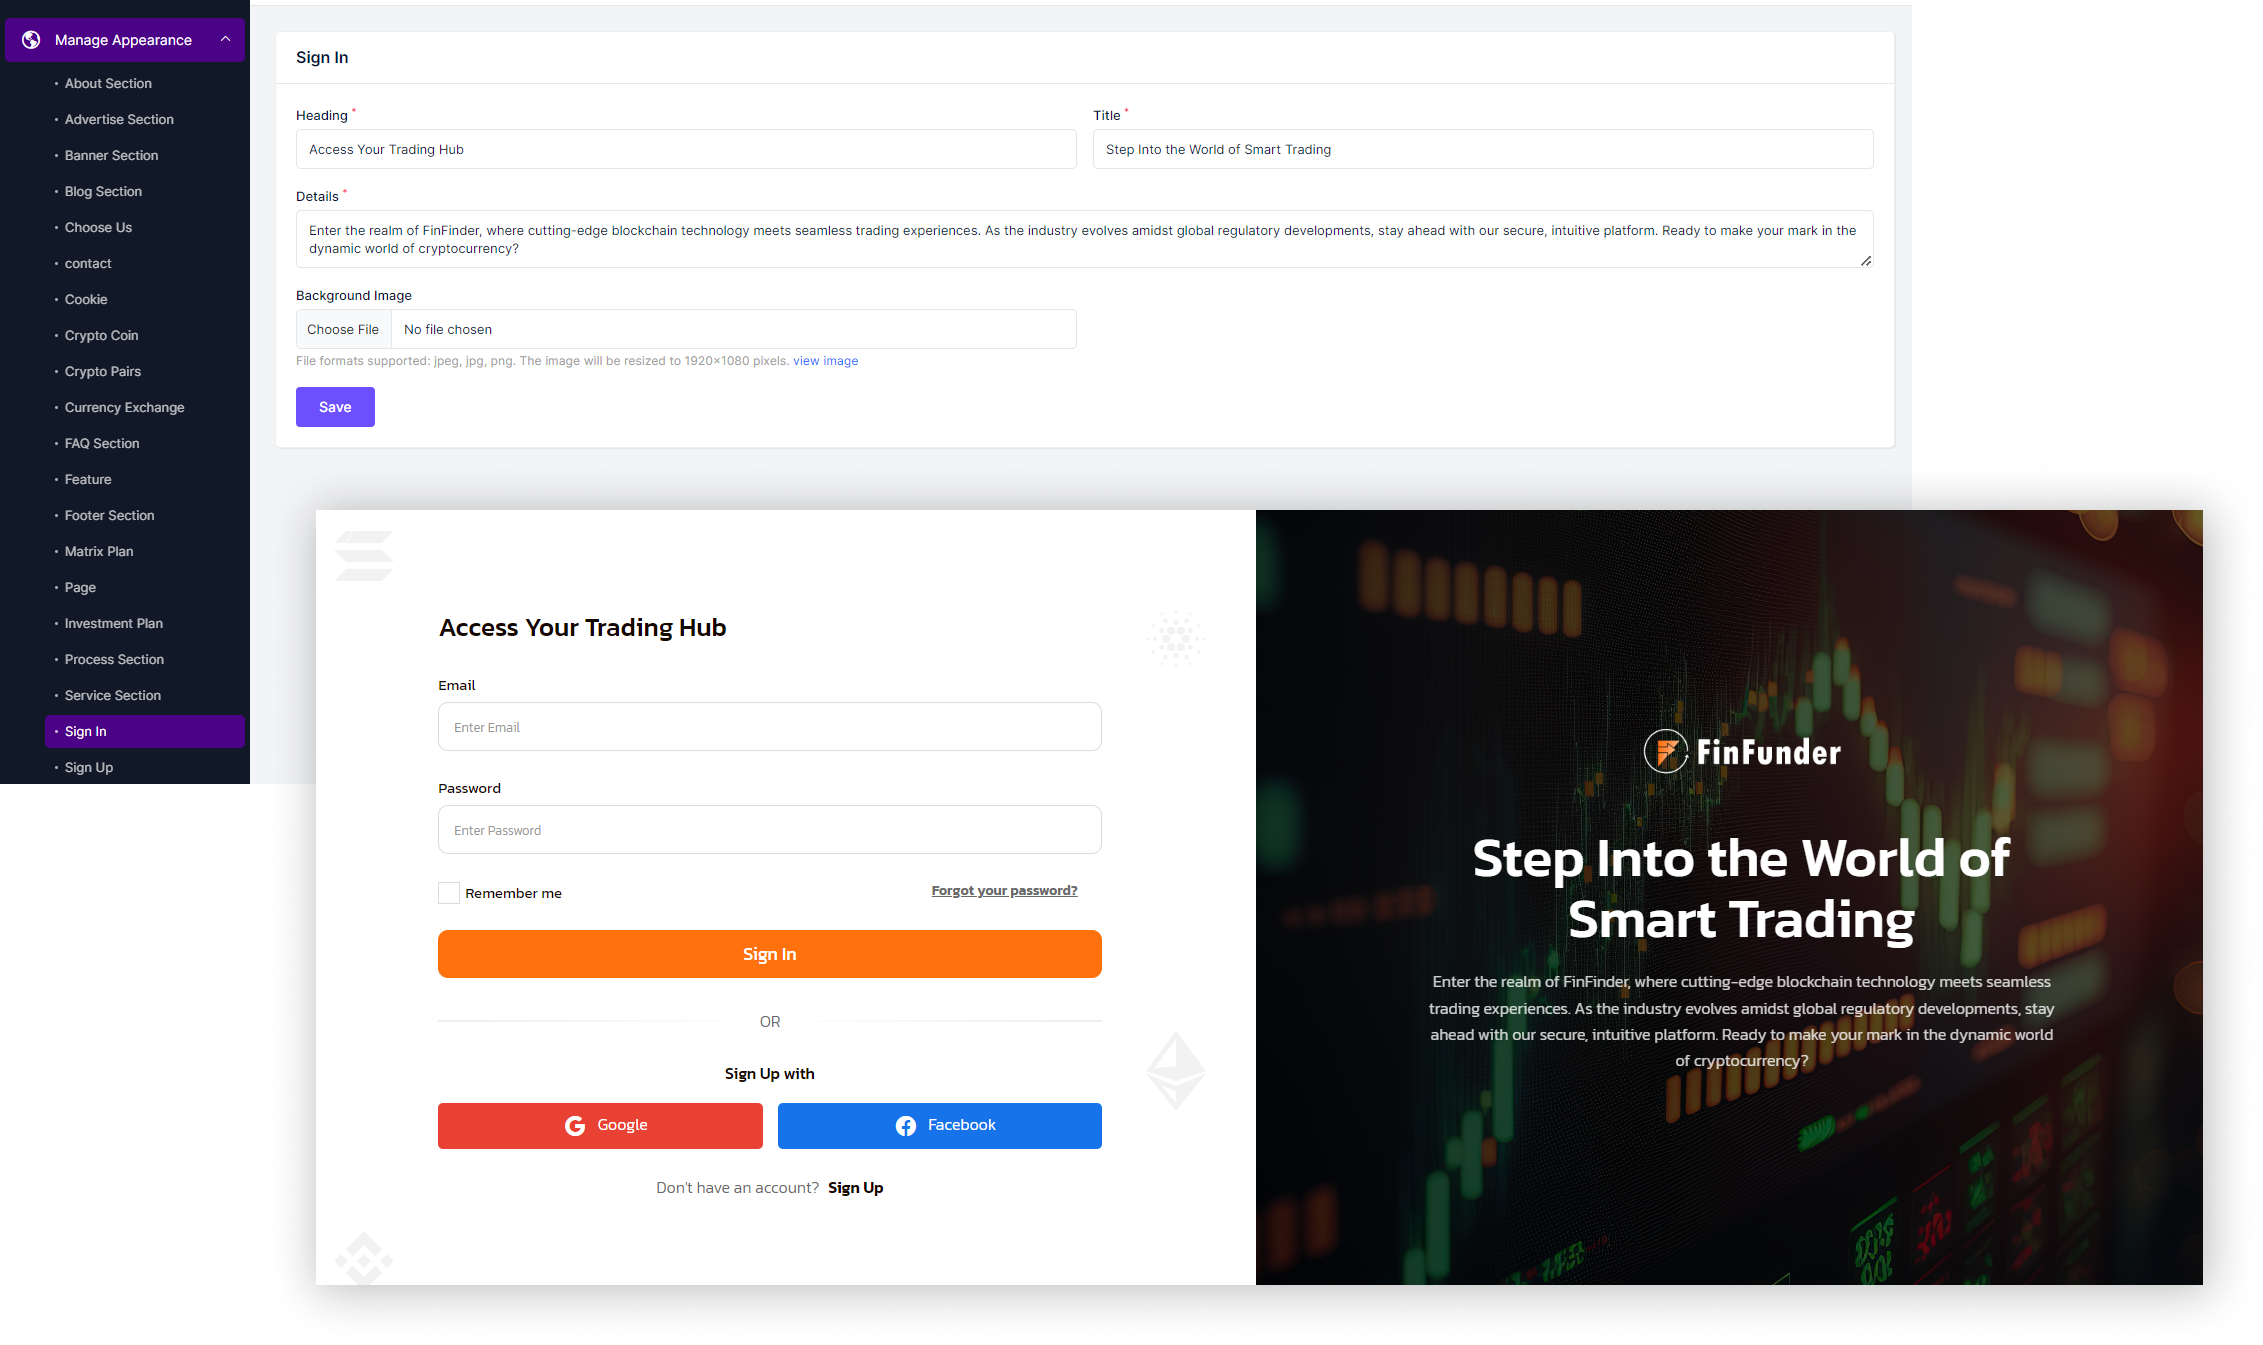
Task: Click the Title input field
Action: (x=1483, y=149)
